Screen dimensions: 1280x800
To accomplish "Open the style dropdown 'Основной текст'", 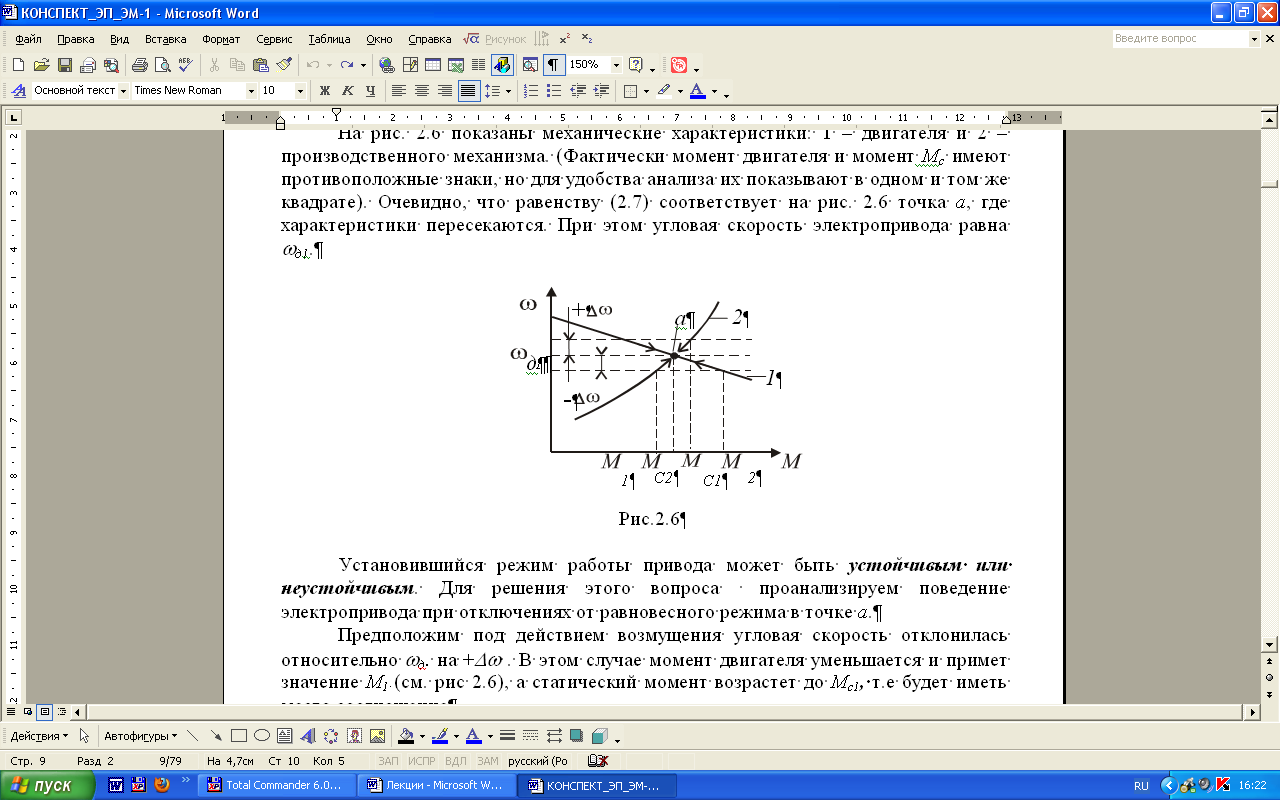I will point(123,91).
